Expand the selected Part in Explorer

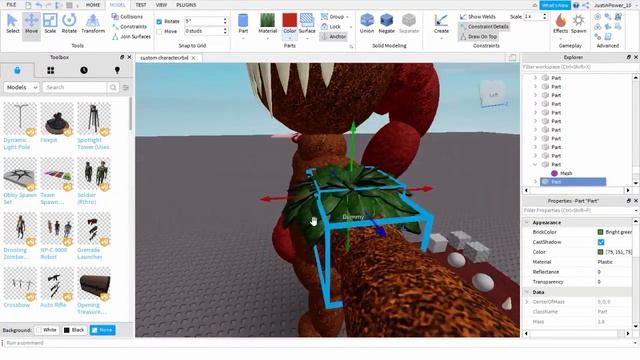pyautogui.click(x=535, y=182)
